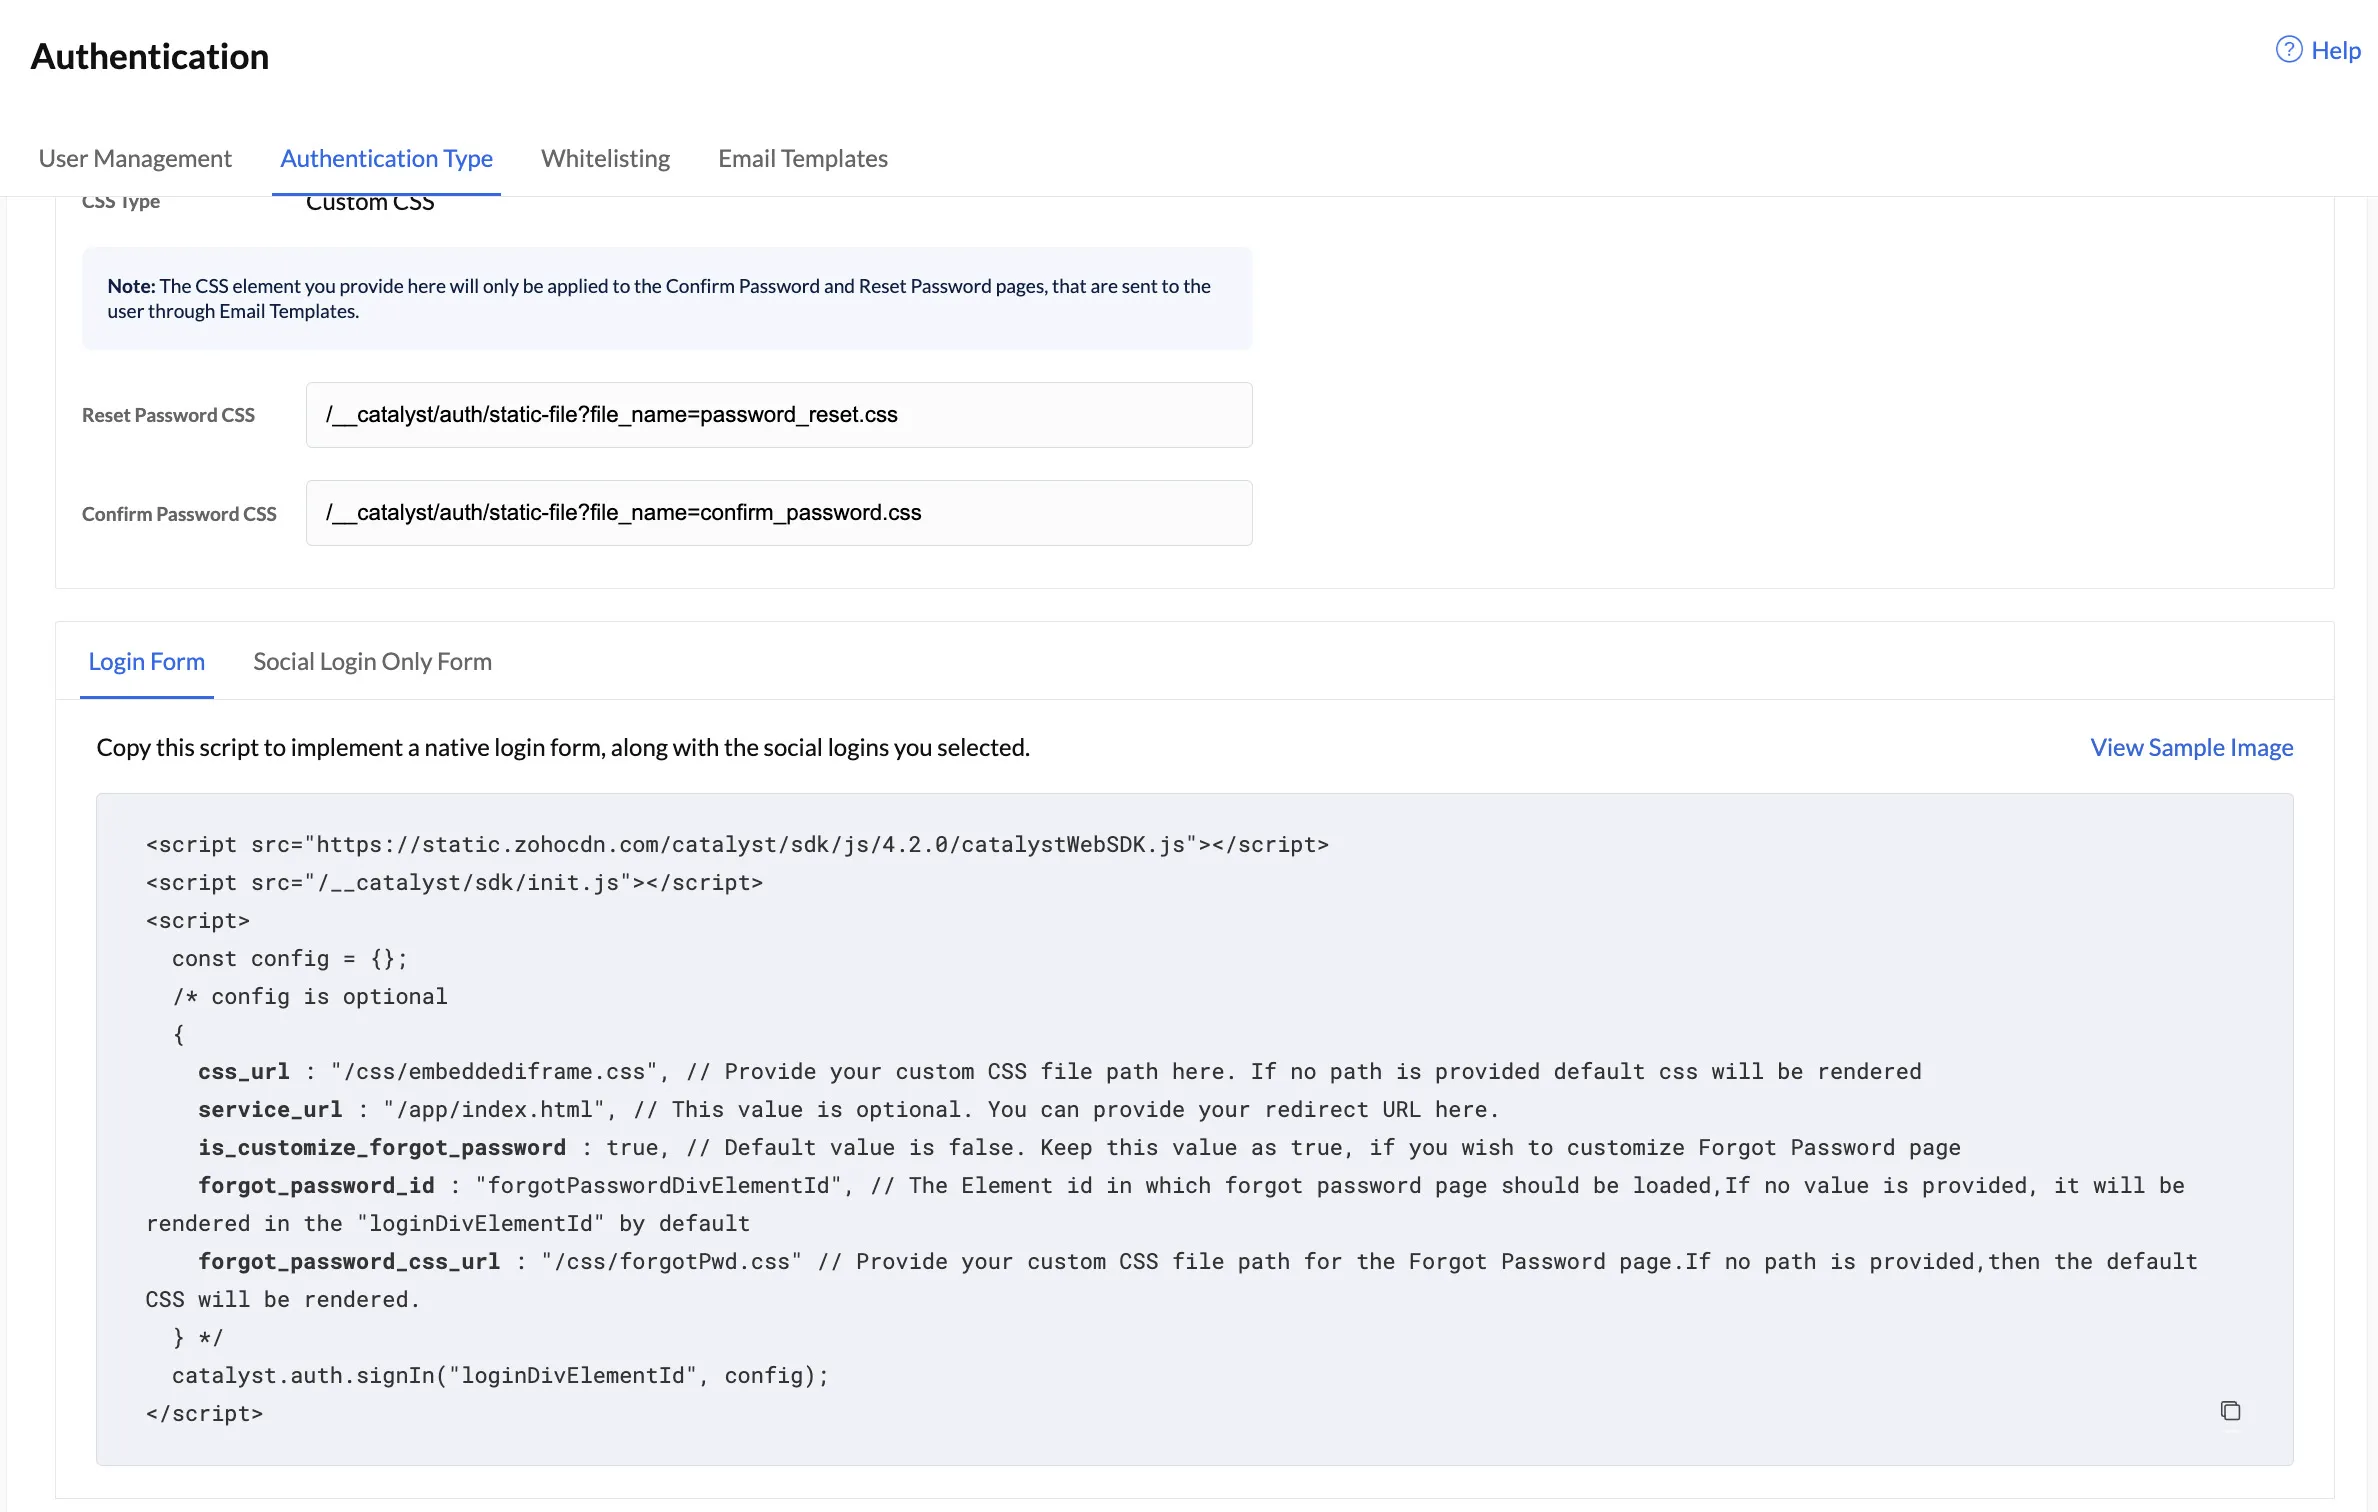Switch to the Social Login Only Form tab

(372, 661)
